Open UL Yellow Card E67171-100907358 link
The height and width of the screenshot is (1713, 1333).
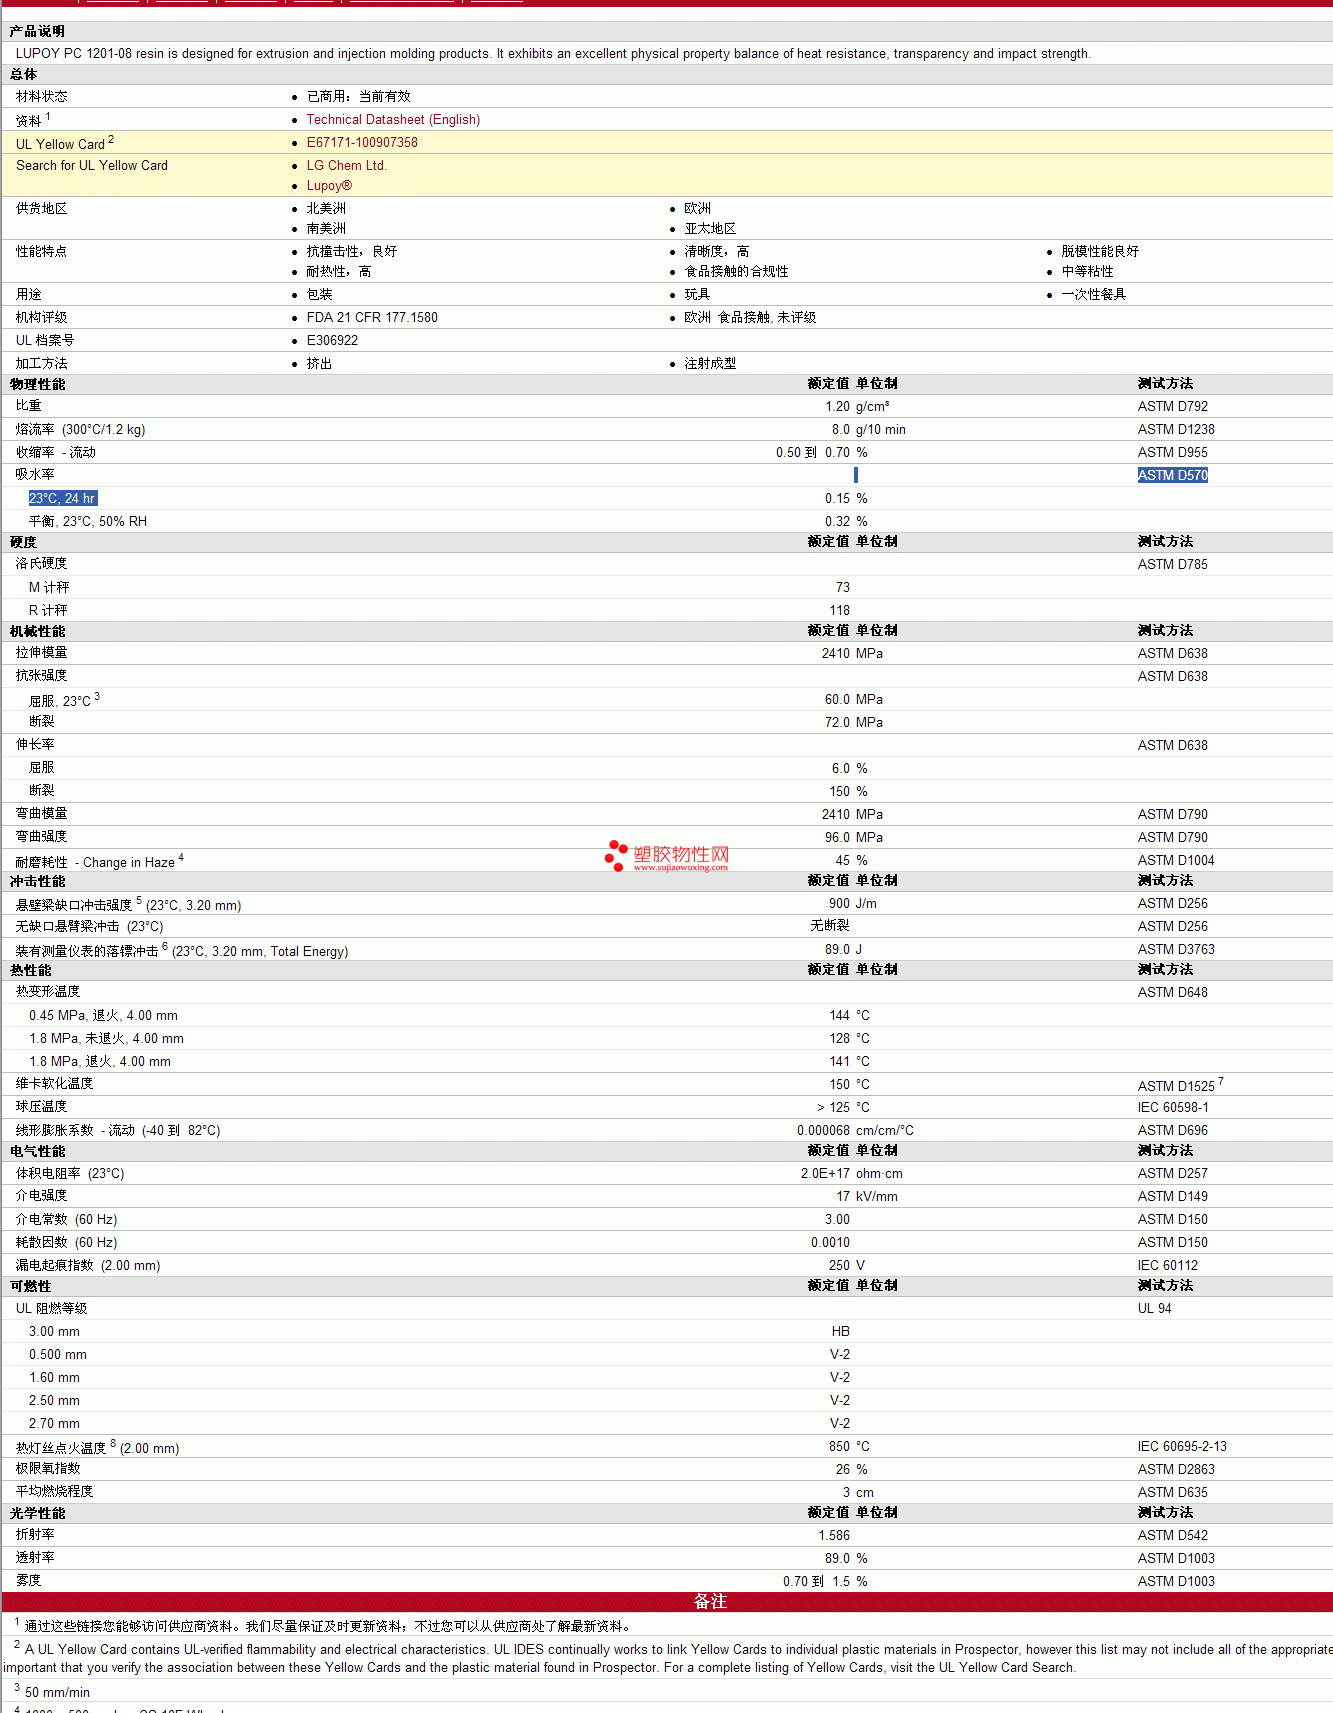362,142
